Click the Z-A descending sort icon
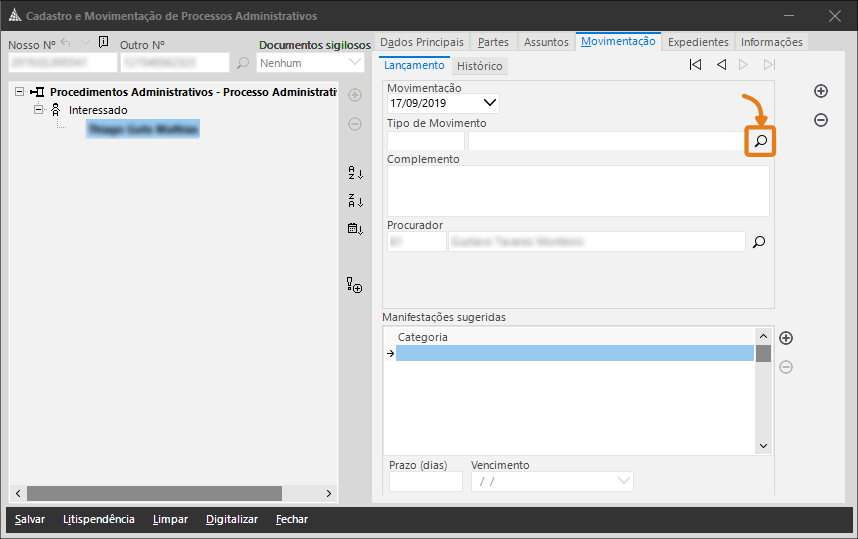The height and width of the screenshot is (539, 858). coord(354,200)
